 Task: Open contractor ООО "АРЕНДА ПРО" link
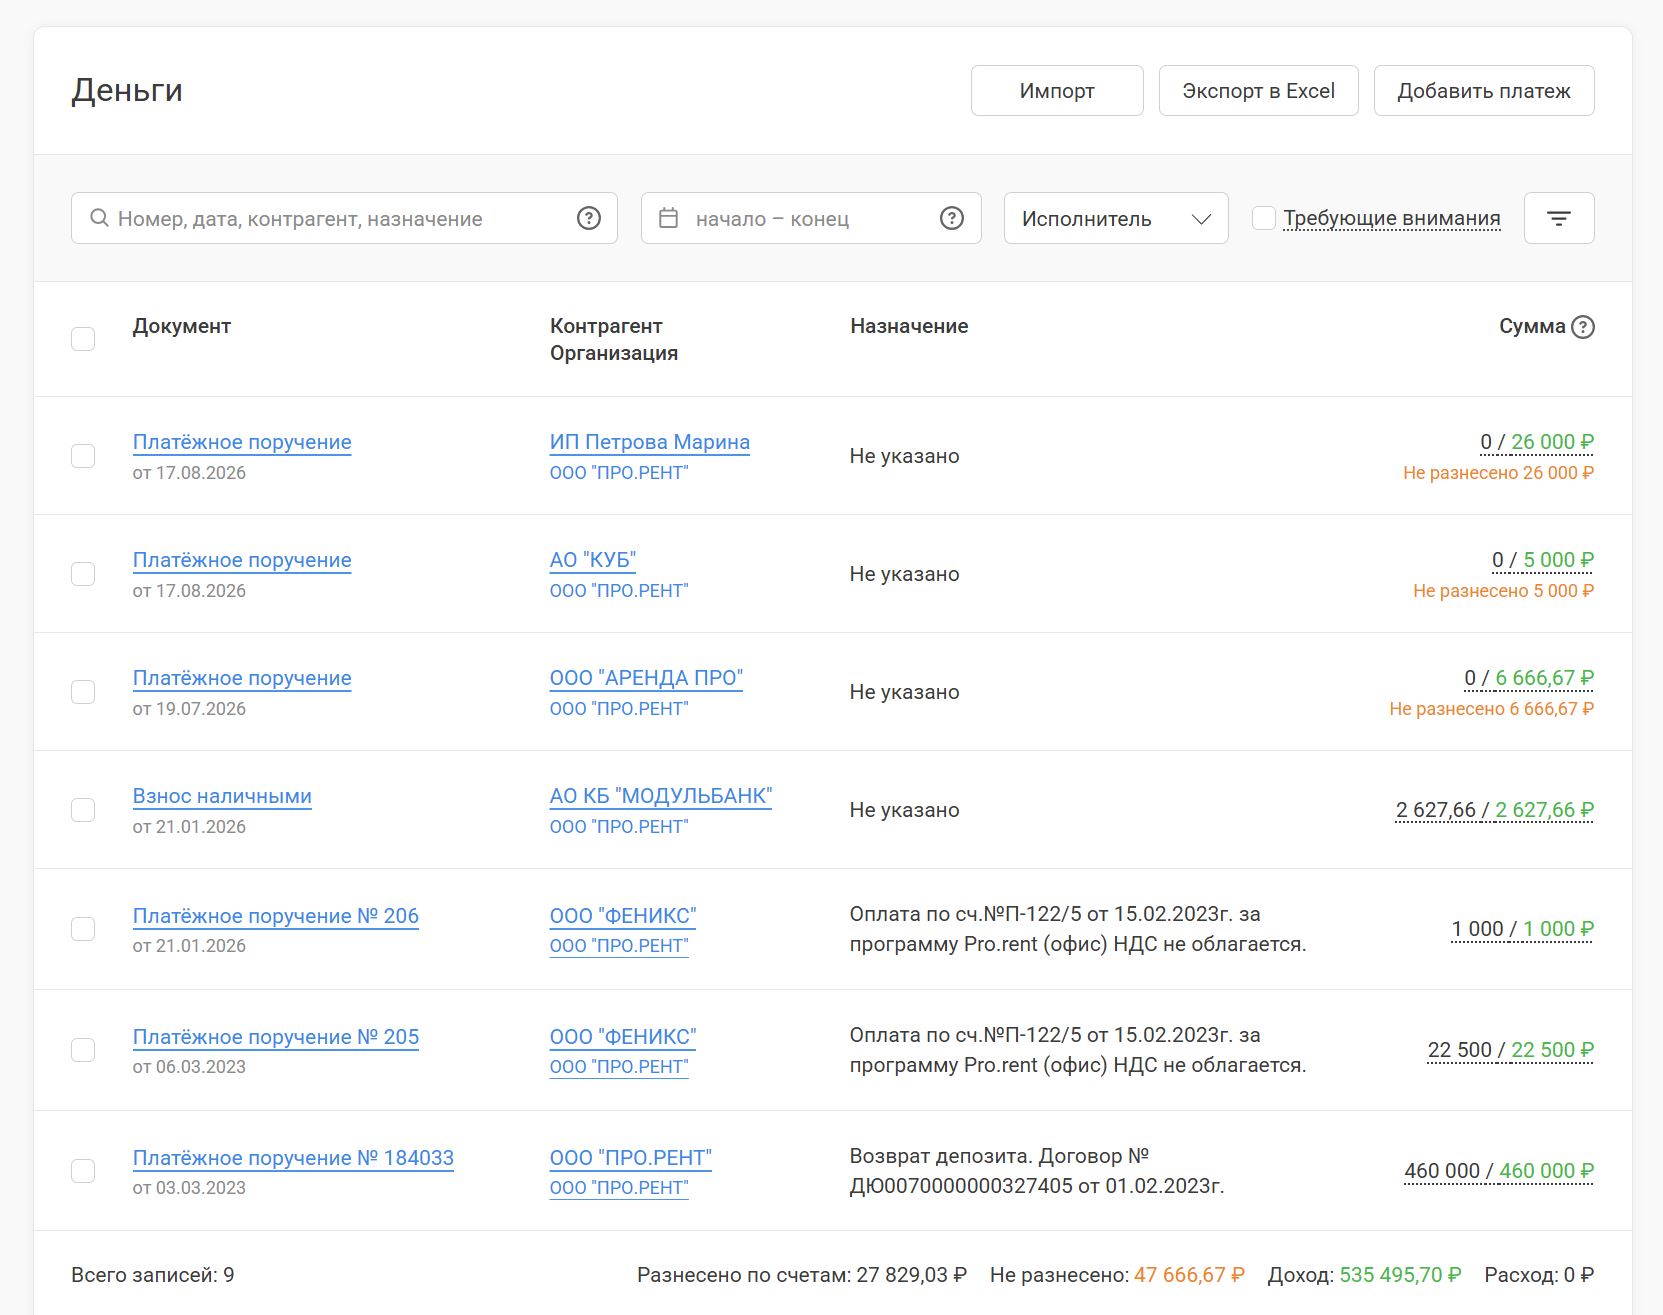pyautogui.click(x=646, y=678)
